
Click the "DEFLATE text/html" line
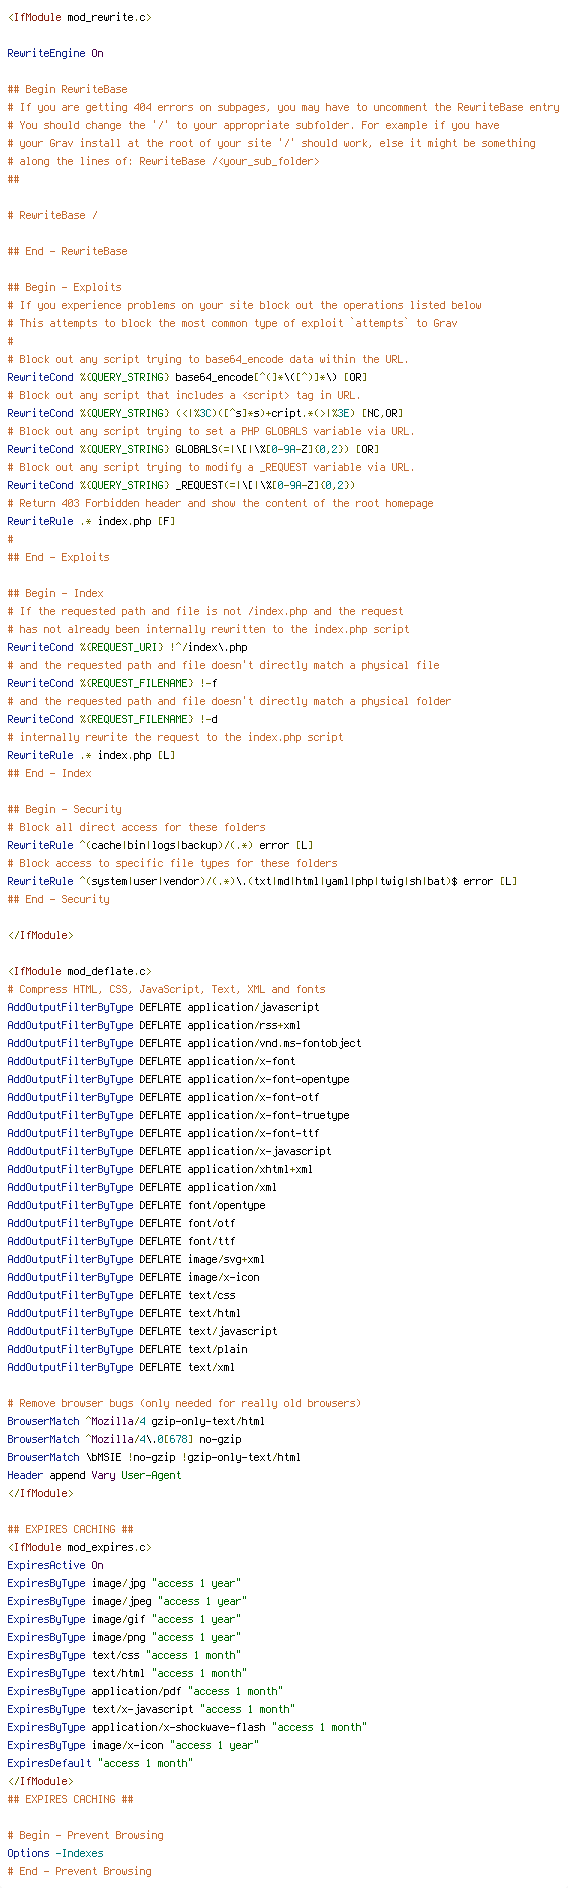[x=124, y=1313]
